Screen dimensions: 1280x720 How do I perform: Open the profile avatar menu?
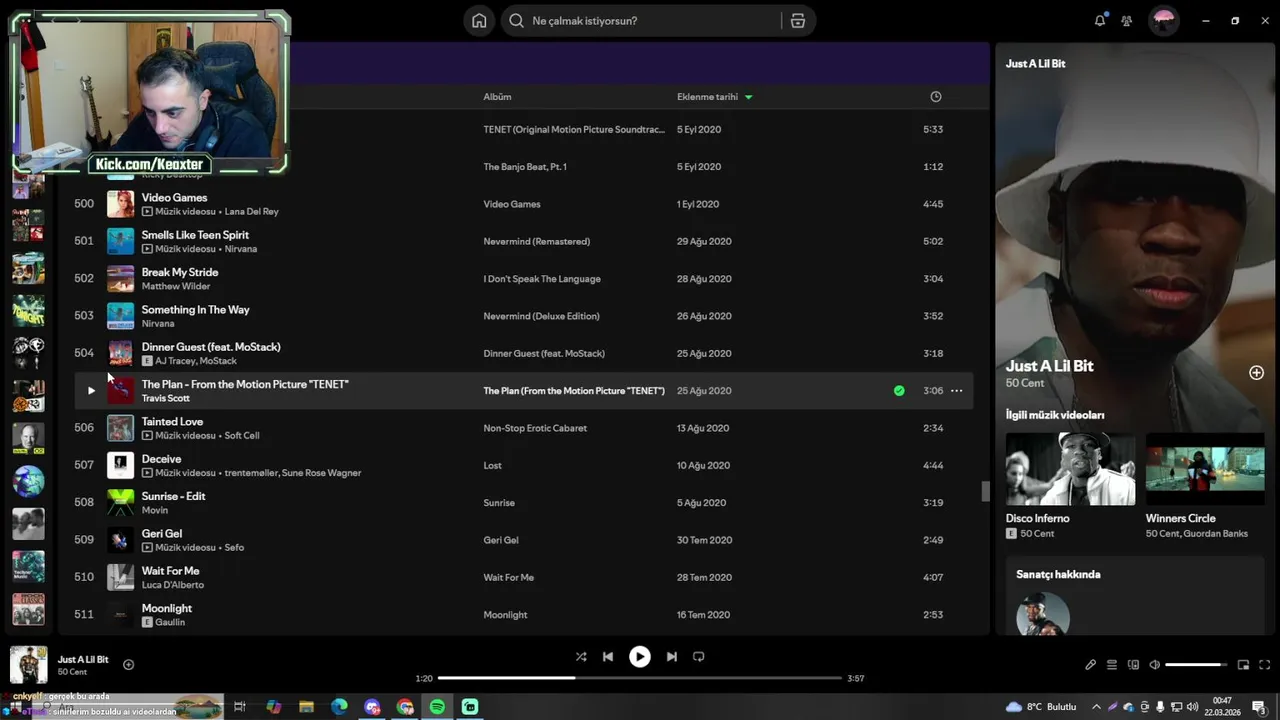tap(1163, 20)
